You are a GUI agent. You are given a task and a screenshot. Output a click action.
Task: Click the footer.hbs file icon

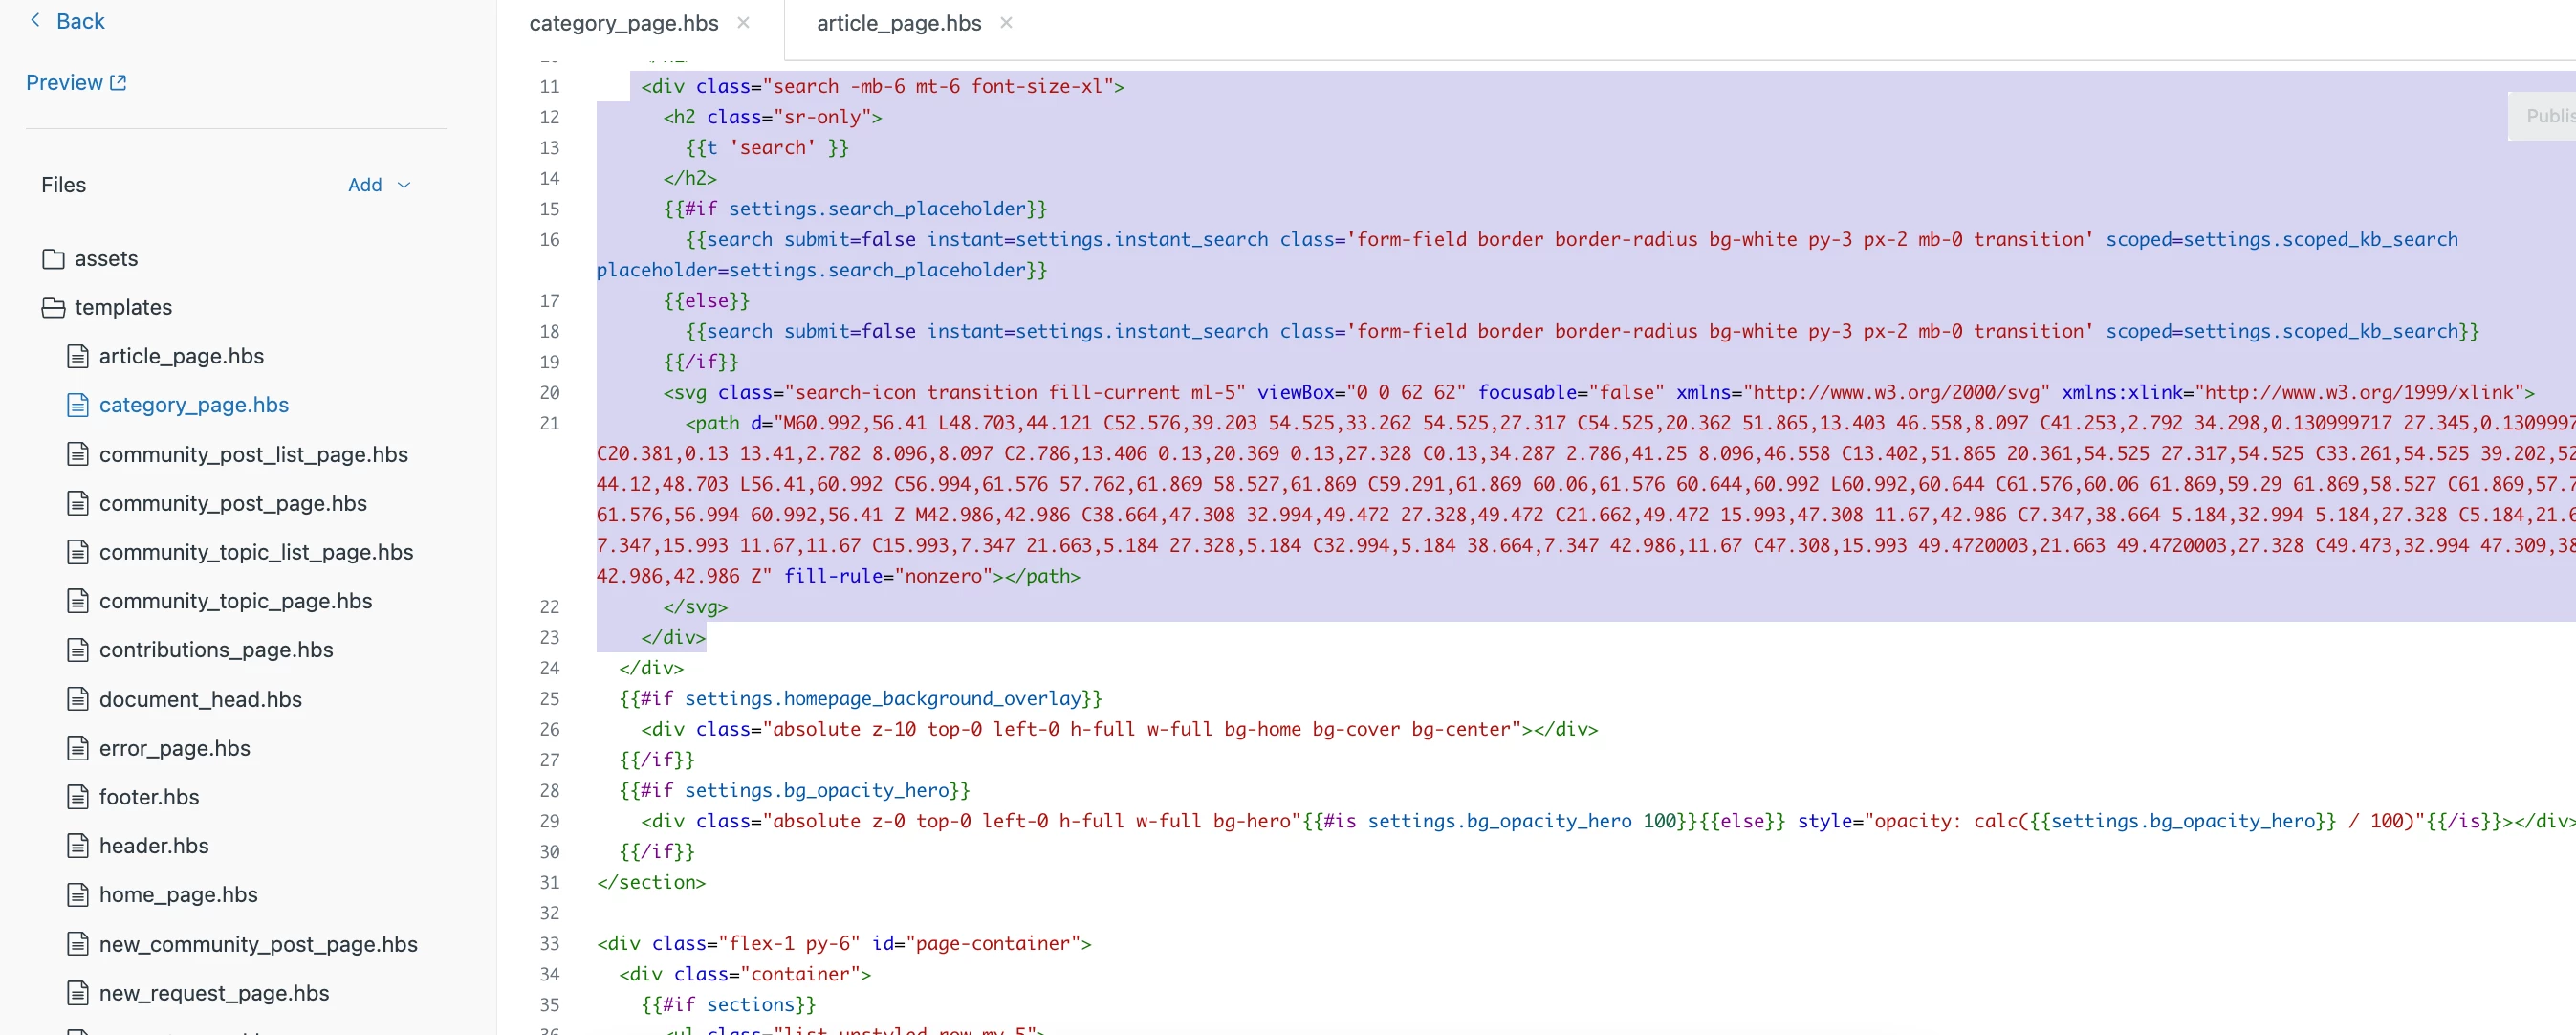[78, 797]
